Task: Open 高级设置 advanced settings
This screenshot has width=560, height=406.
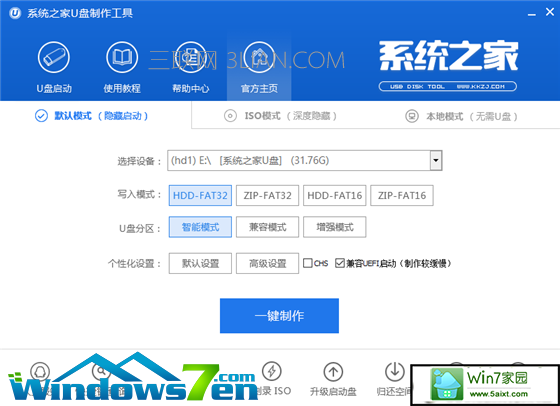Action: click(267, 263)
